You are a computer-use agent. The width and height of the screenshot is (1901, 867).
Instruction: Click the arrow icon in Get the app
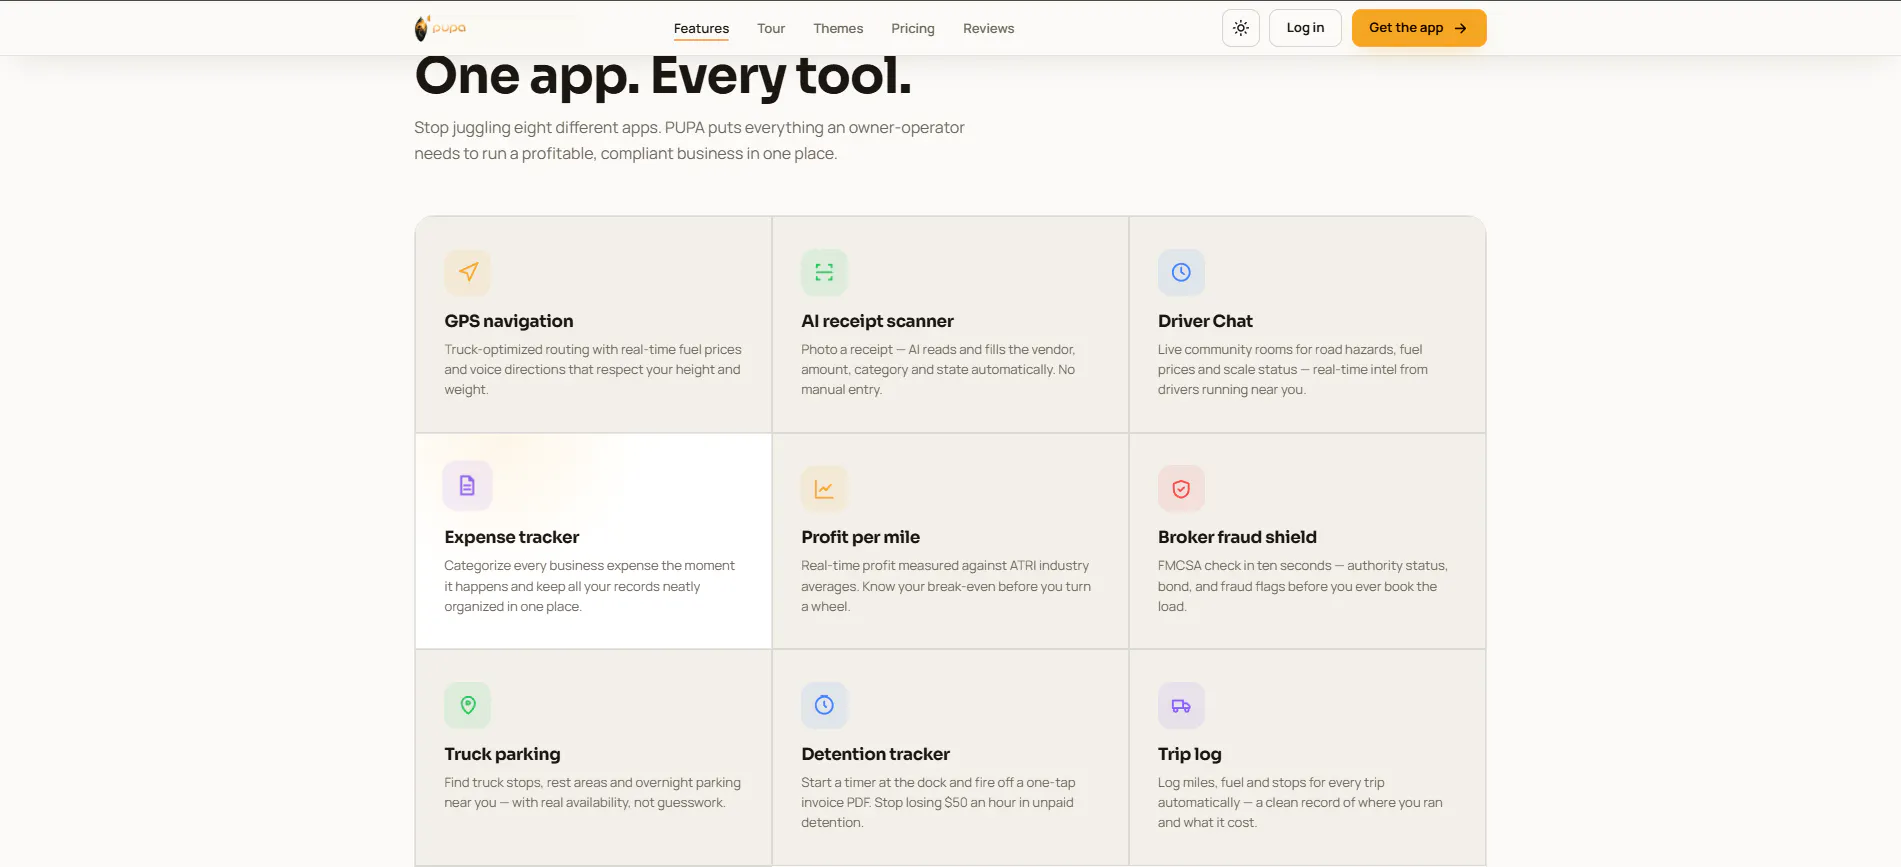click(1461, 28)
